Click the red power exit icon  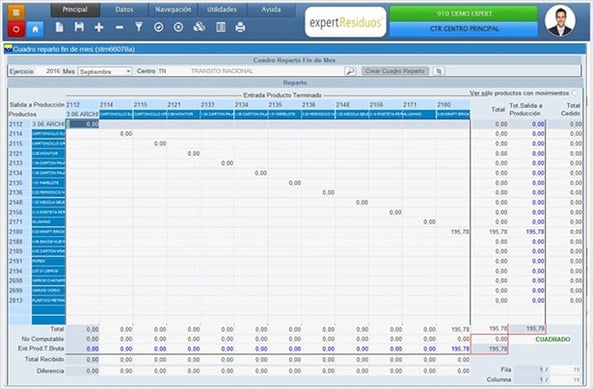coord(16,29)
